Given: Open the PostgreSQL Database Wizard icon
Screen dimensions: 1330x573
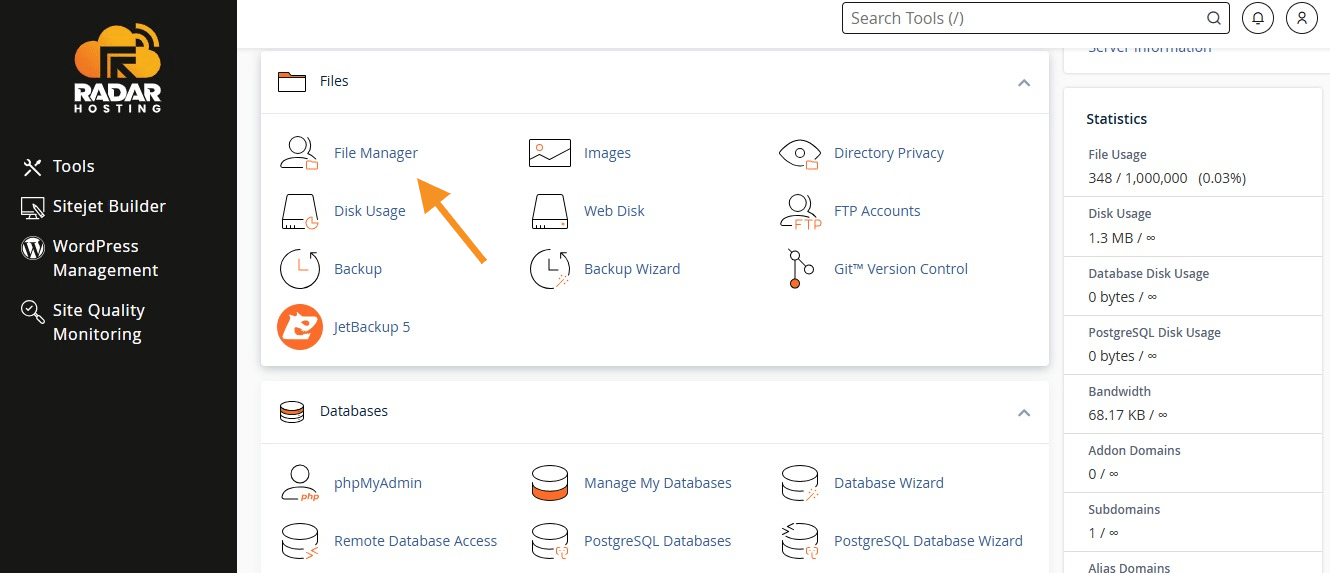Looking at the screenshot, I should [x=799, y=541].
